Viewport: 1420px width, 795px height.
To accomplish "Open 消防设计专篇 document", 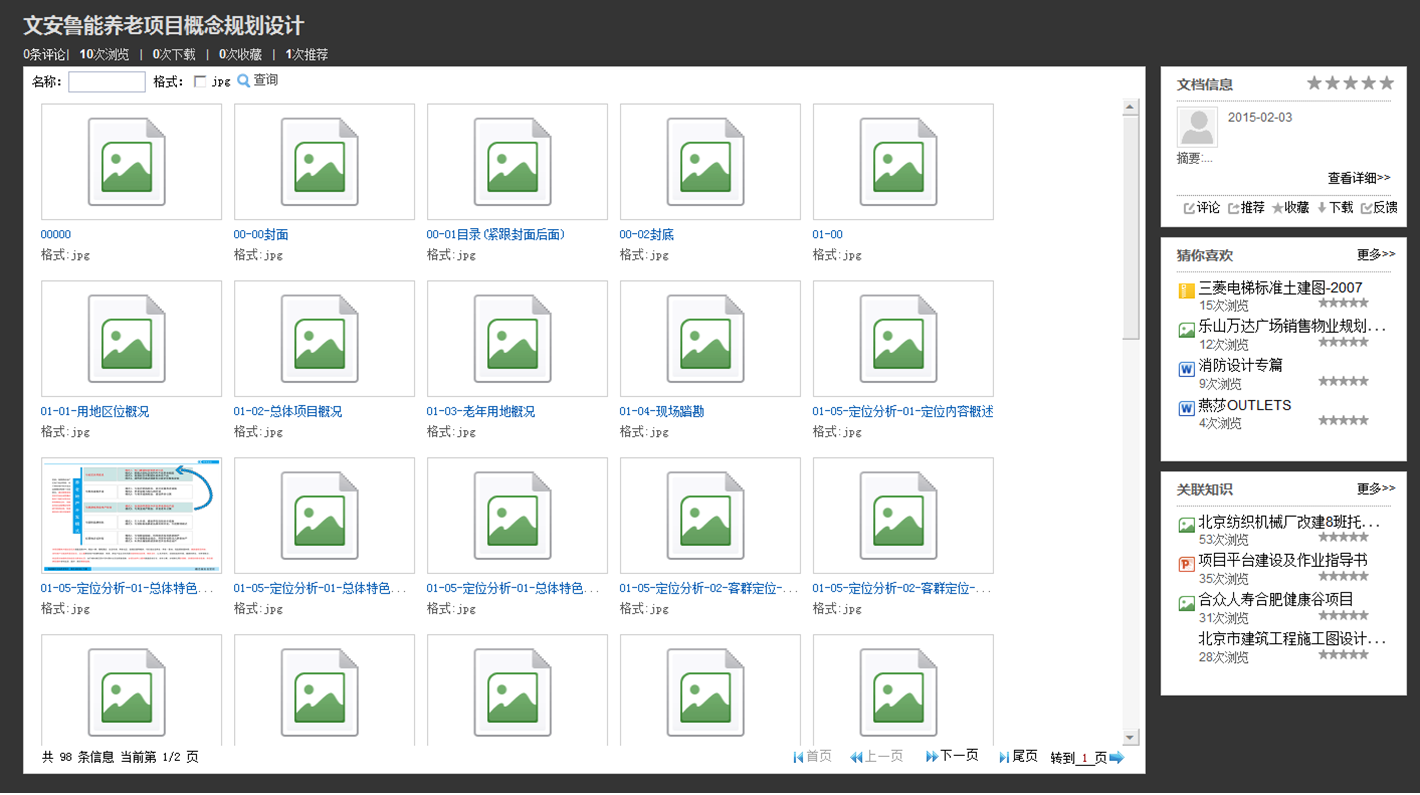I will [1240, 366].
